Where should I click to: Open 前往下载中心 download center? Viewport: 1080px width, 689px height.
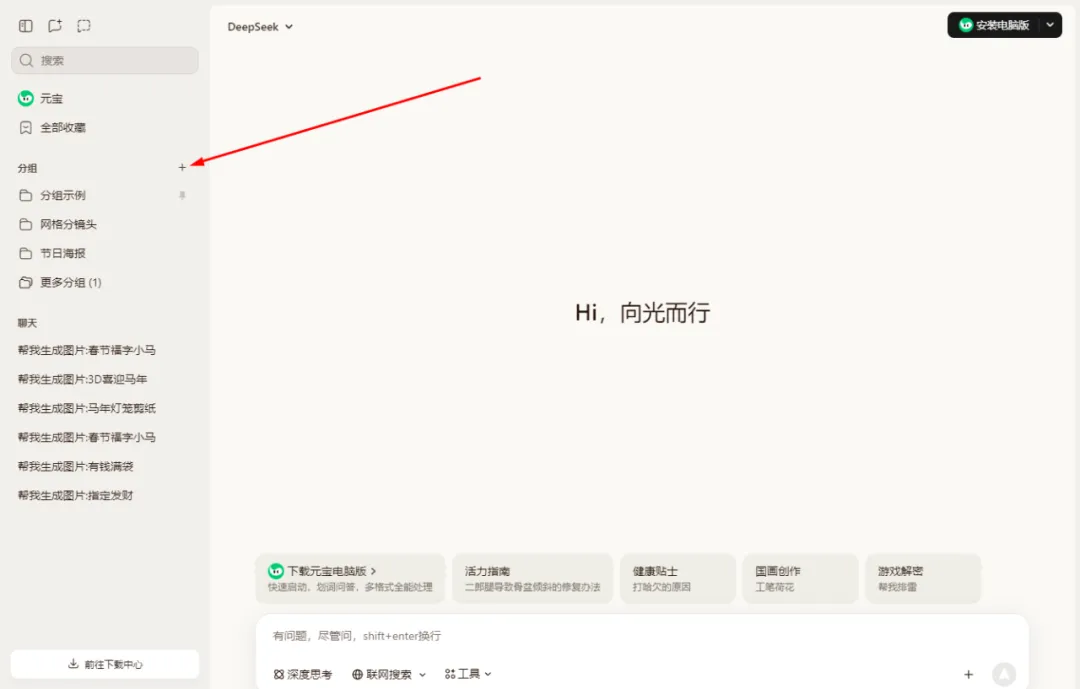coord(104,663)
